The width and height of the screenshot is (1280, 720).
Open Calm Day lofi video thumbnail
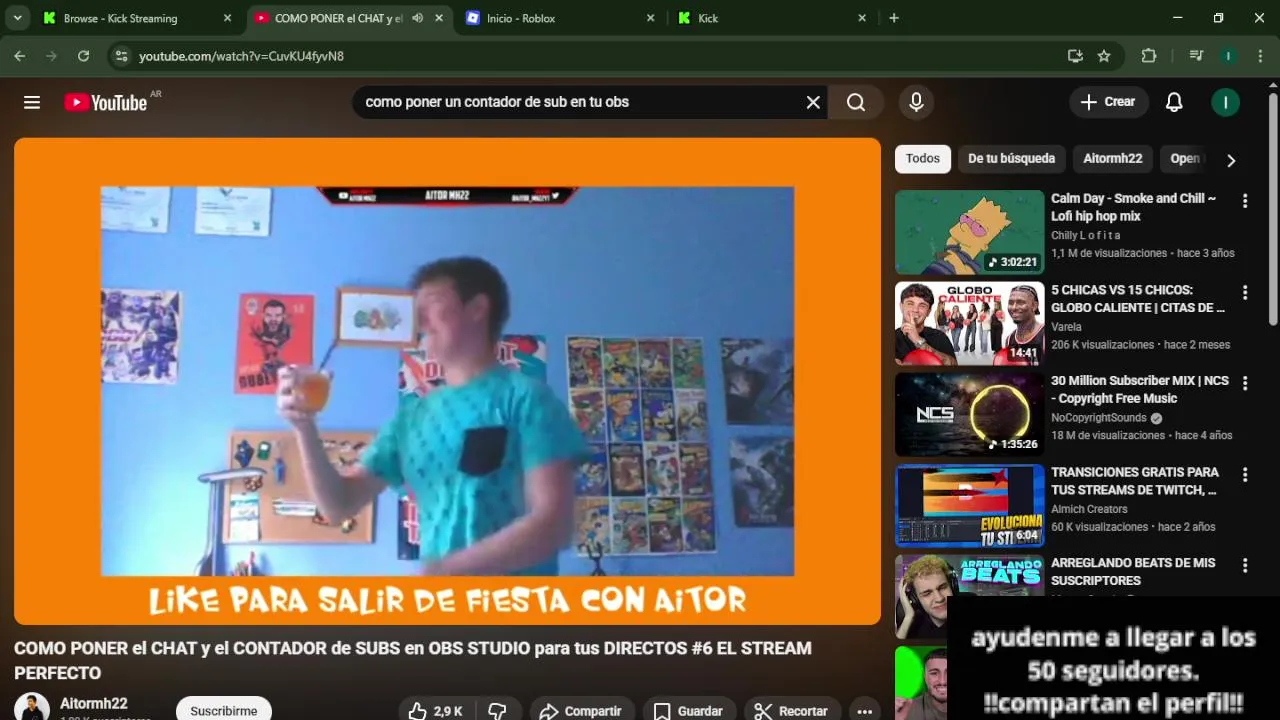pos(969,232)
